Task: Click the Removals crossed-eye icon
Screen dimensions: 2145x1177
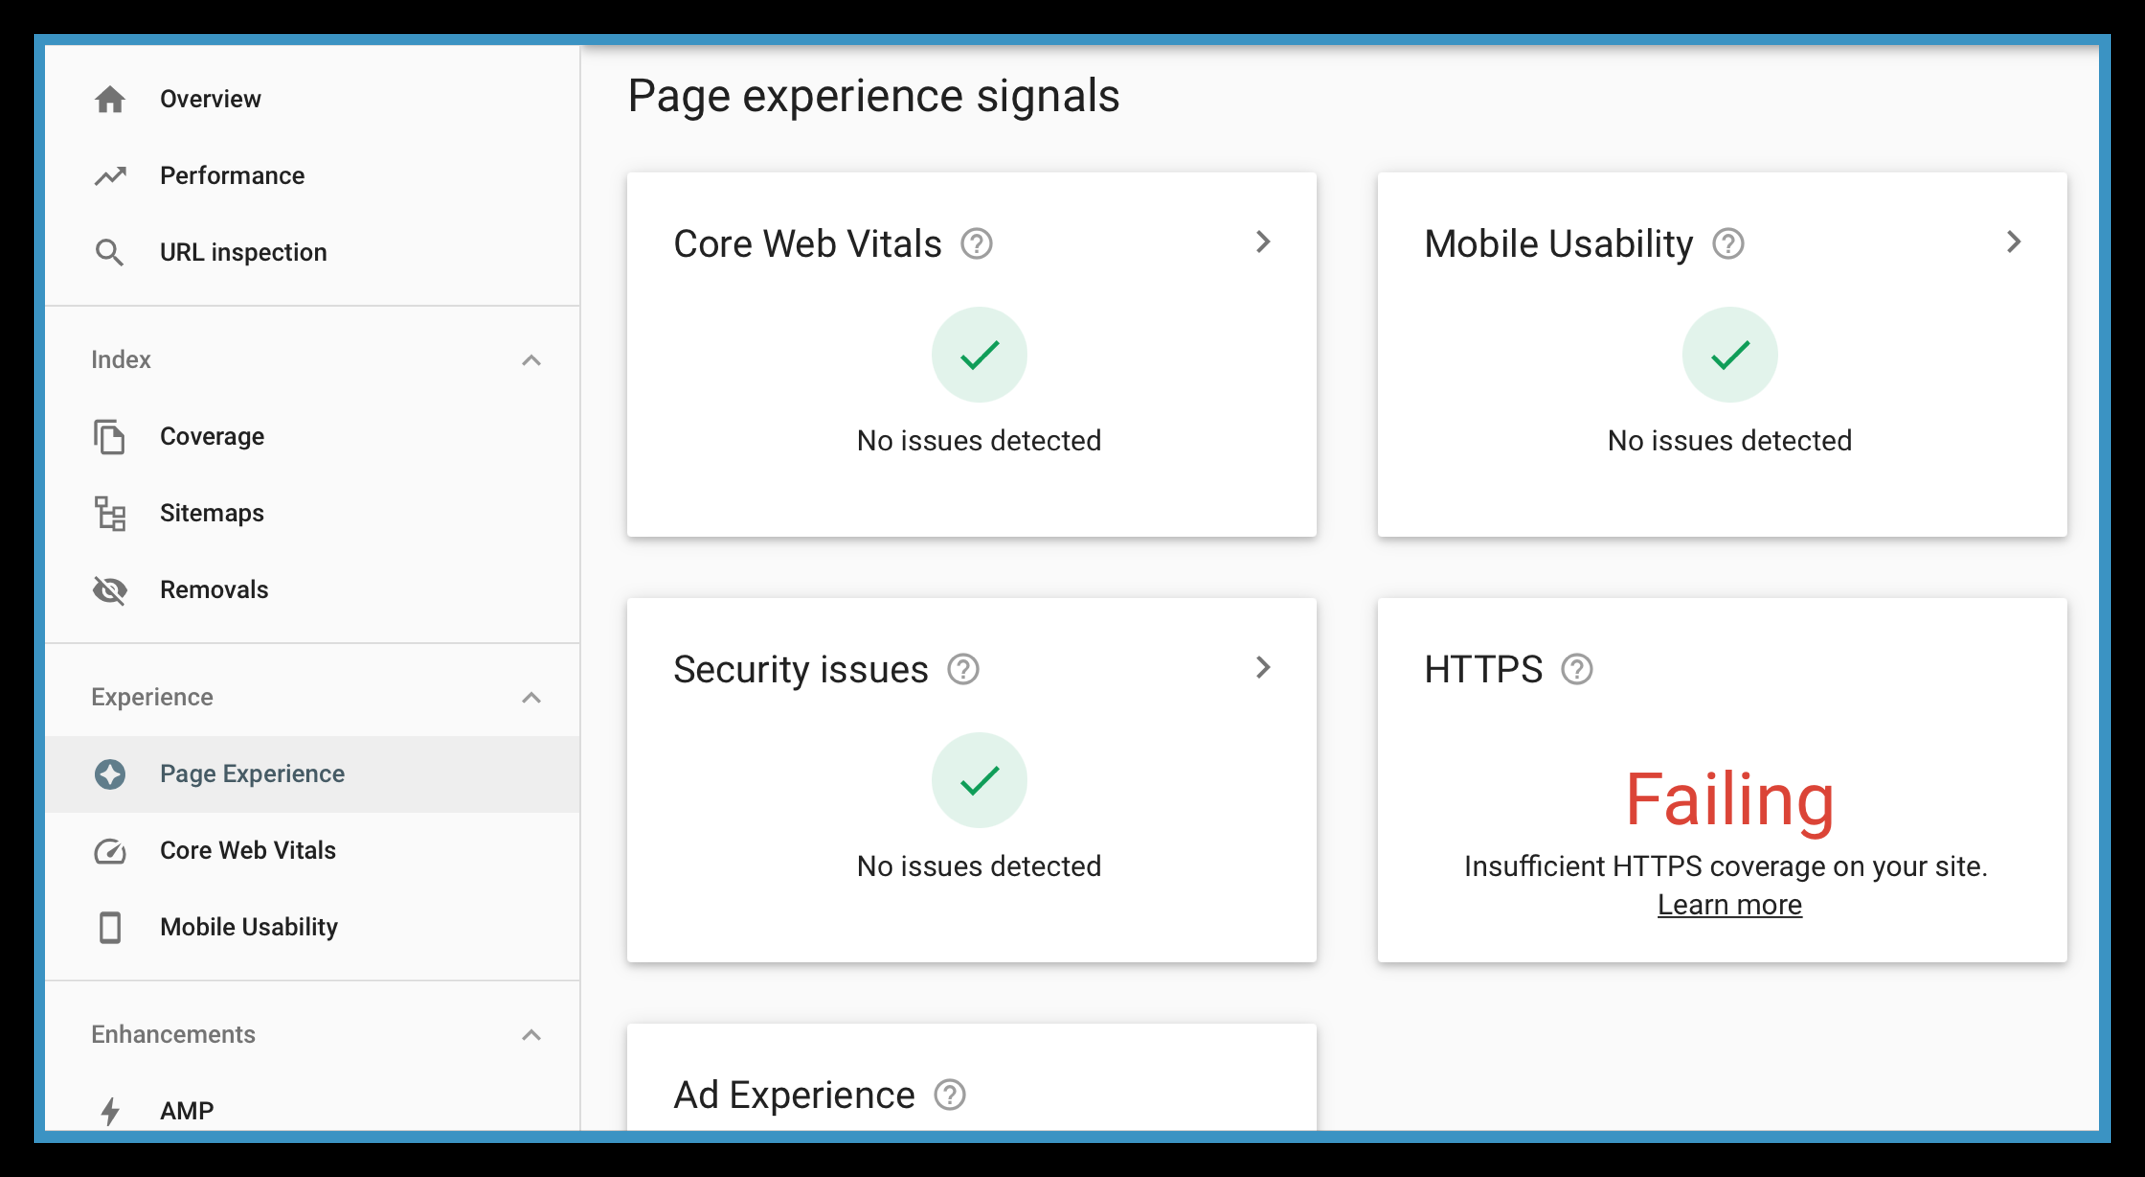Action: click(x=110, y=590)
